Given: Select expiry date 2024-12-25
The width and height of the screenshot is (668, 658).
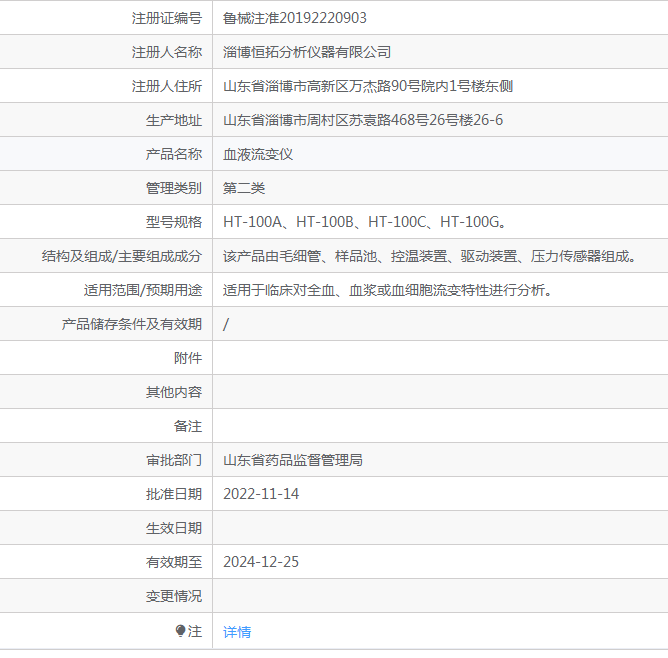Looking at the screenshot, I should (x=261, y=562).
